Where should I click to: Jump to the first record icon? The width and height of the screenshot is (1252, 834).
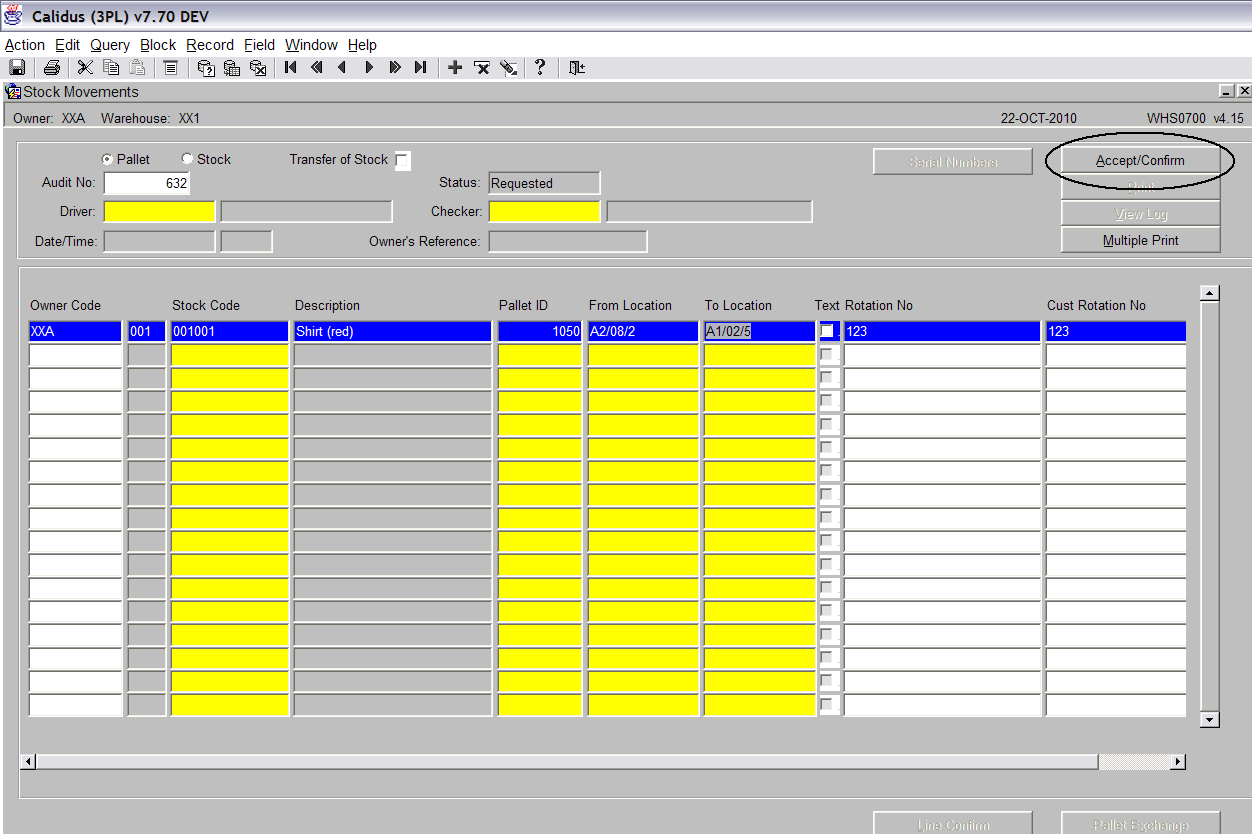pyautogui.click(x=290, y=67)
